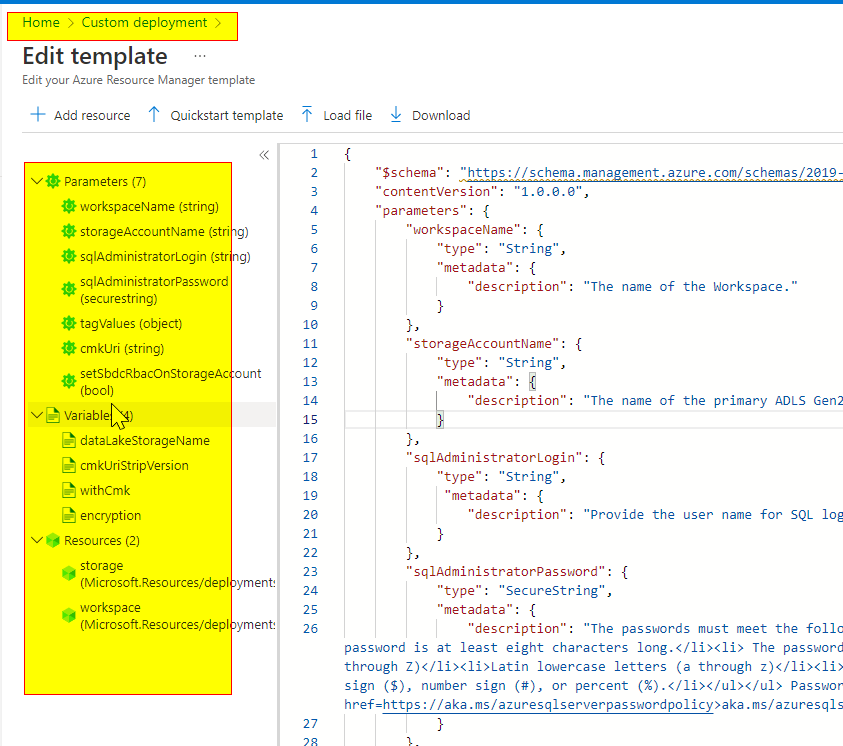
Task: Select setSbdcRbacOnStorageAccount (bool) parameter
Action: pos(170,382)
